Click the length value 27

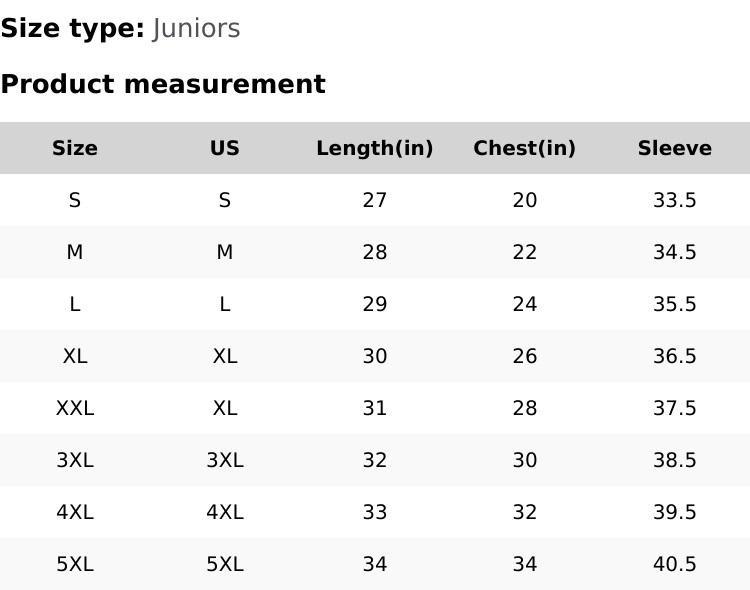pos(375,200)
